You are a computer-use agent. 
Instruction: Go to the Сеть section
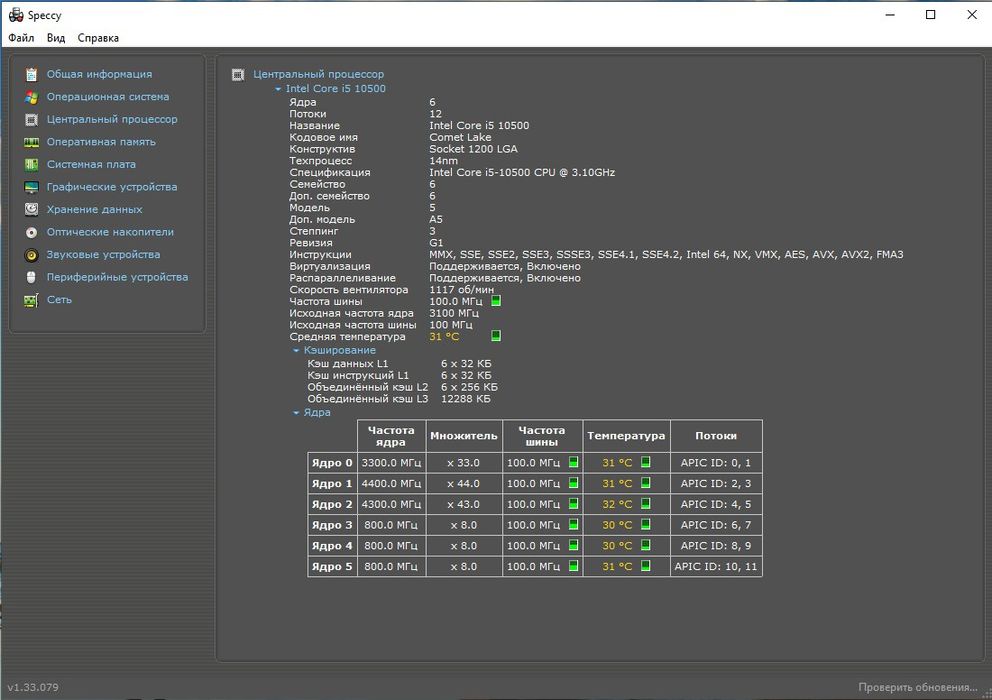coord(59,299)
